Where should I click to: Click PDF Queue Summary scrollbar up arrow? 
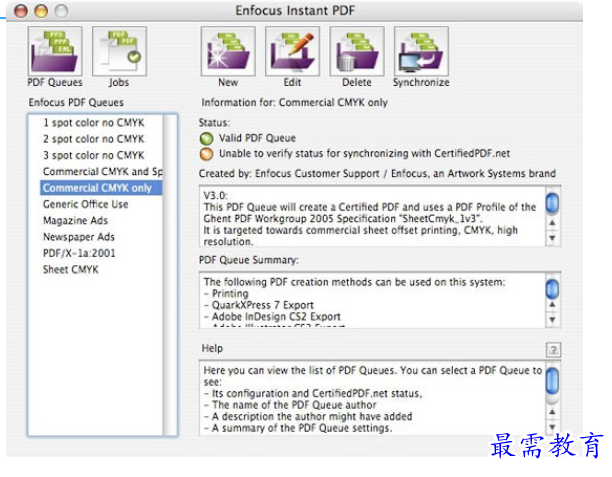(552, 304)
